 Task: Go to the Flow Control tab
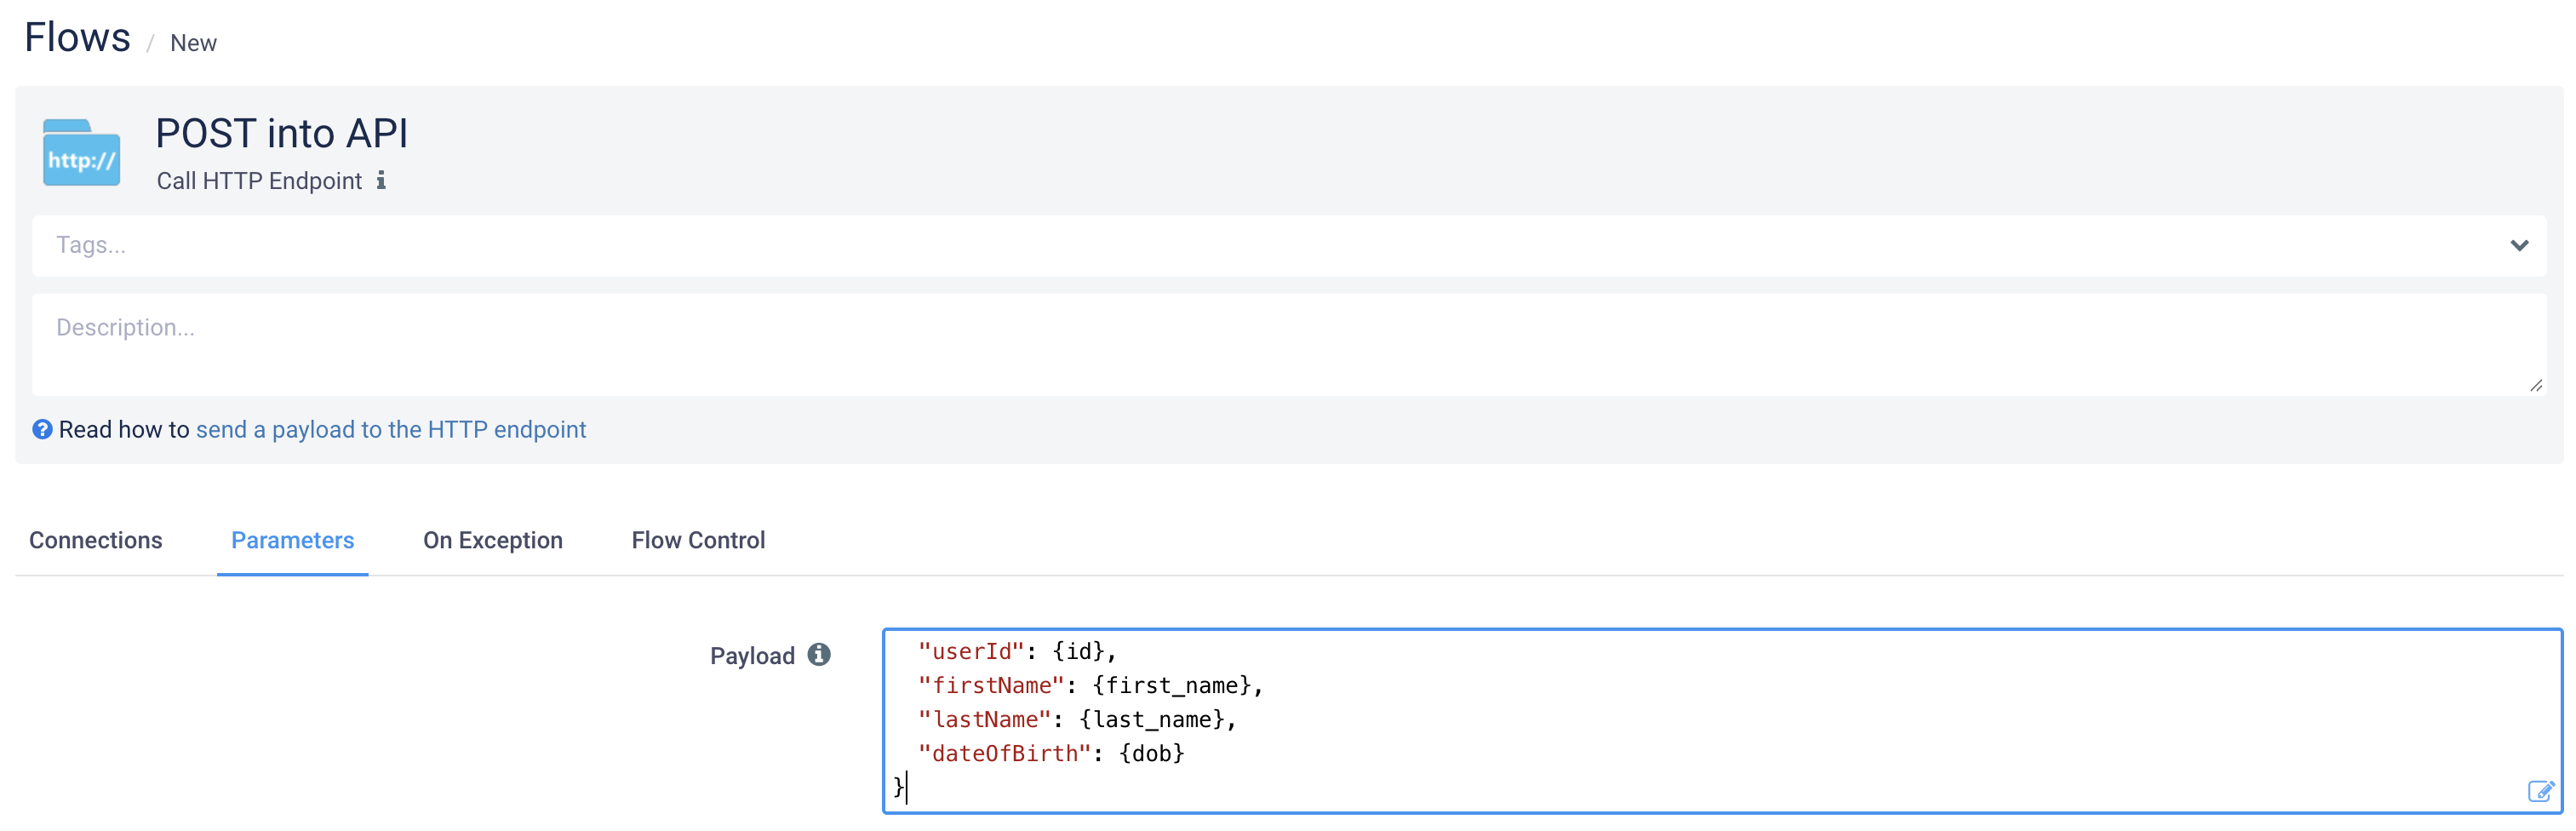(698, 540)
